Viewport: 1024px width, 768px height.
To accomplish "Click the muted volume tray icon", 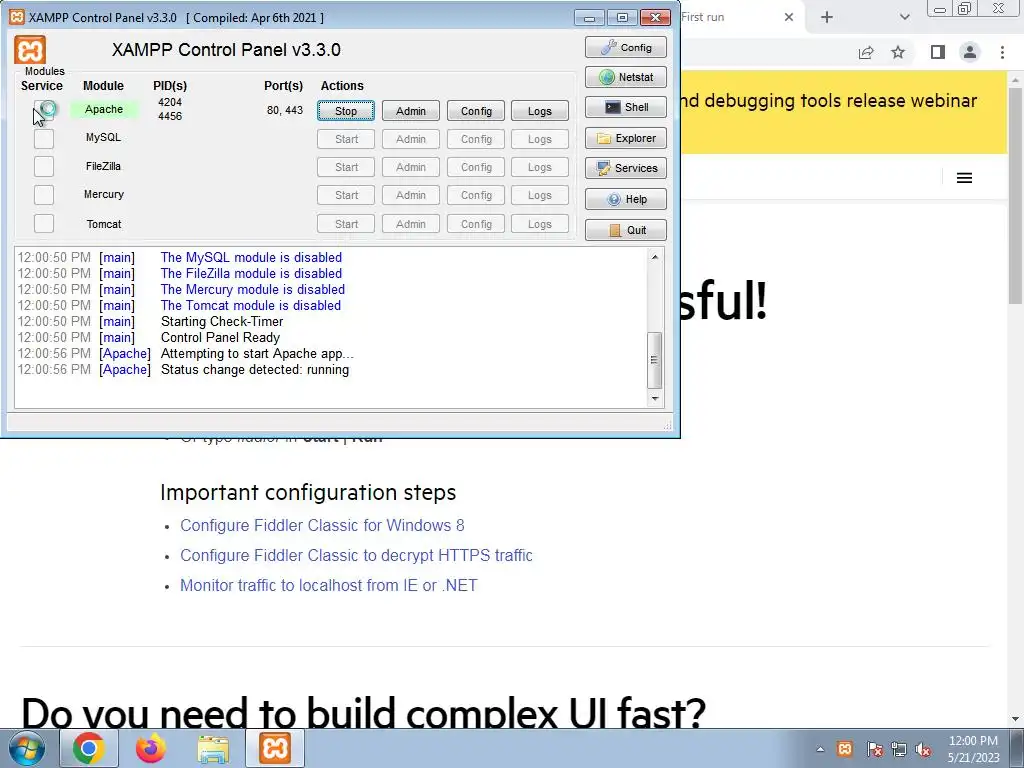I will click(923, 749).
